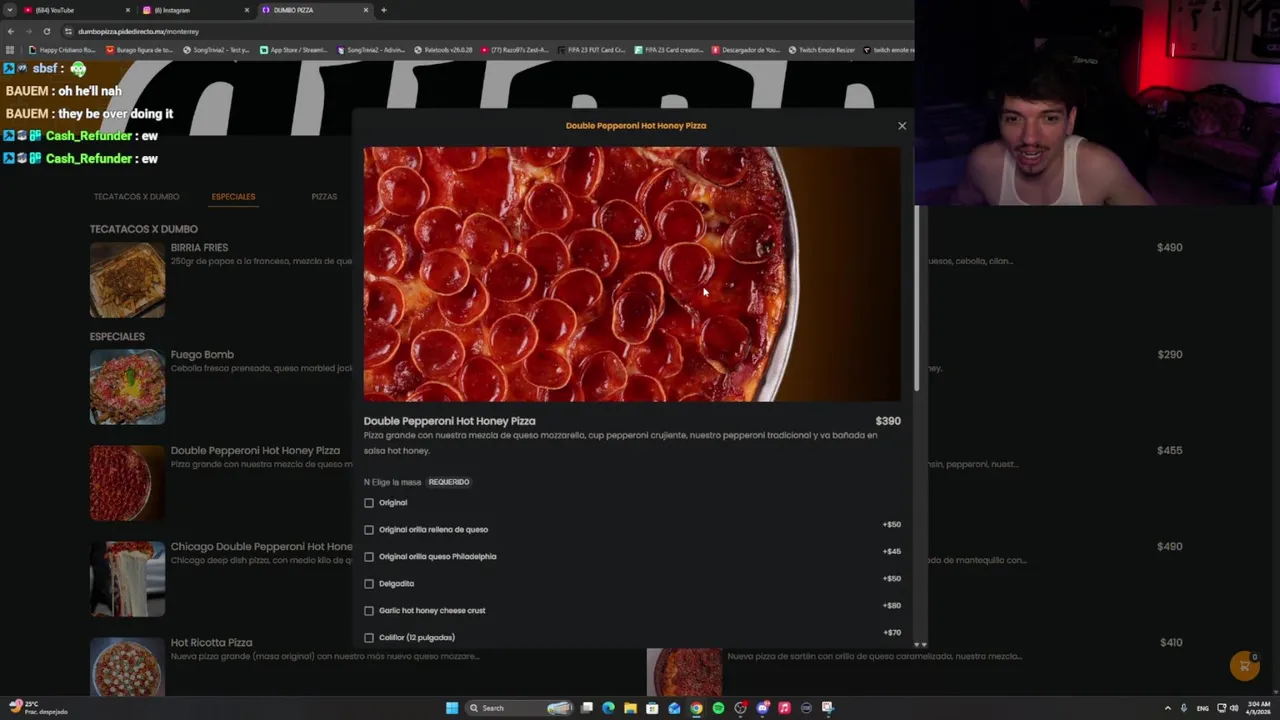Switch to the TECATACOS X DUMBO category

click(x=136, y=197)
